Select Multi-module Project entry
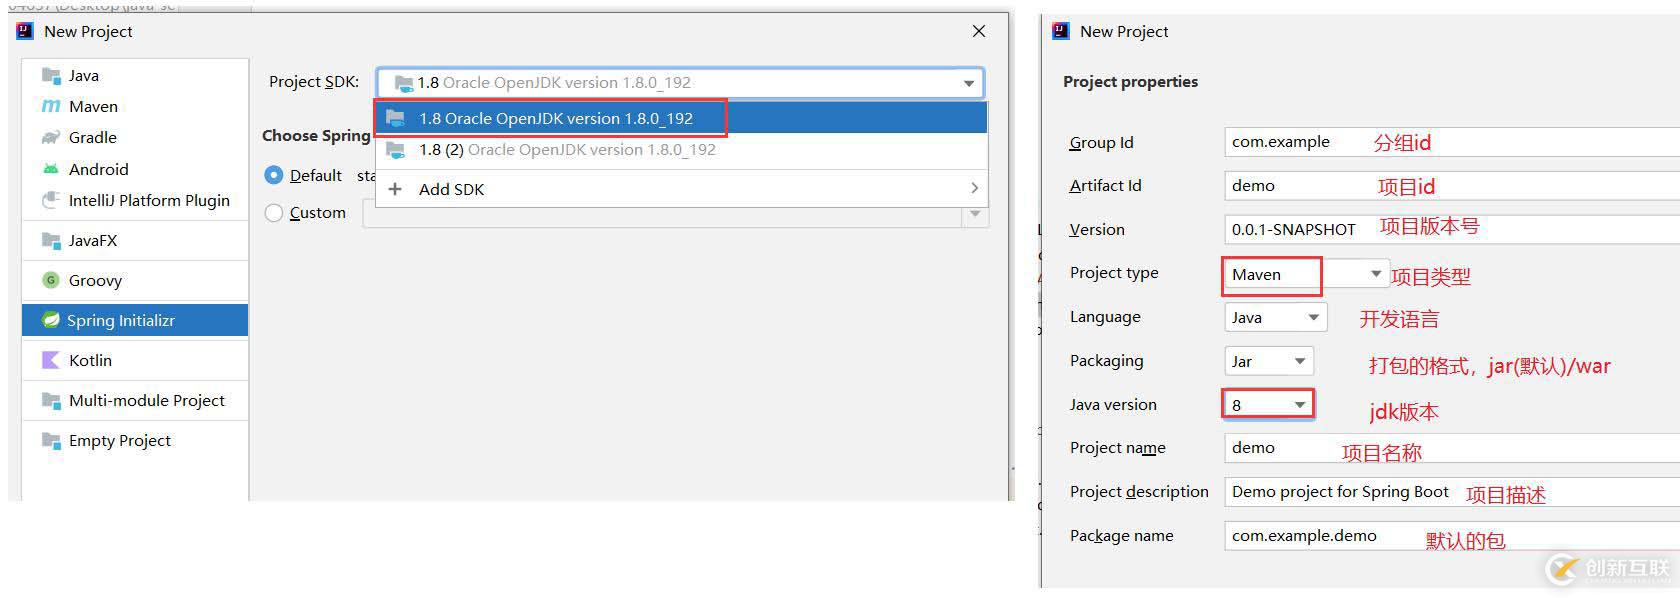1680x598 pixels. pyautogui.click(x=135, y=400)
